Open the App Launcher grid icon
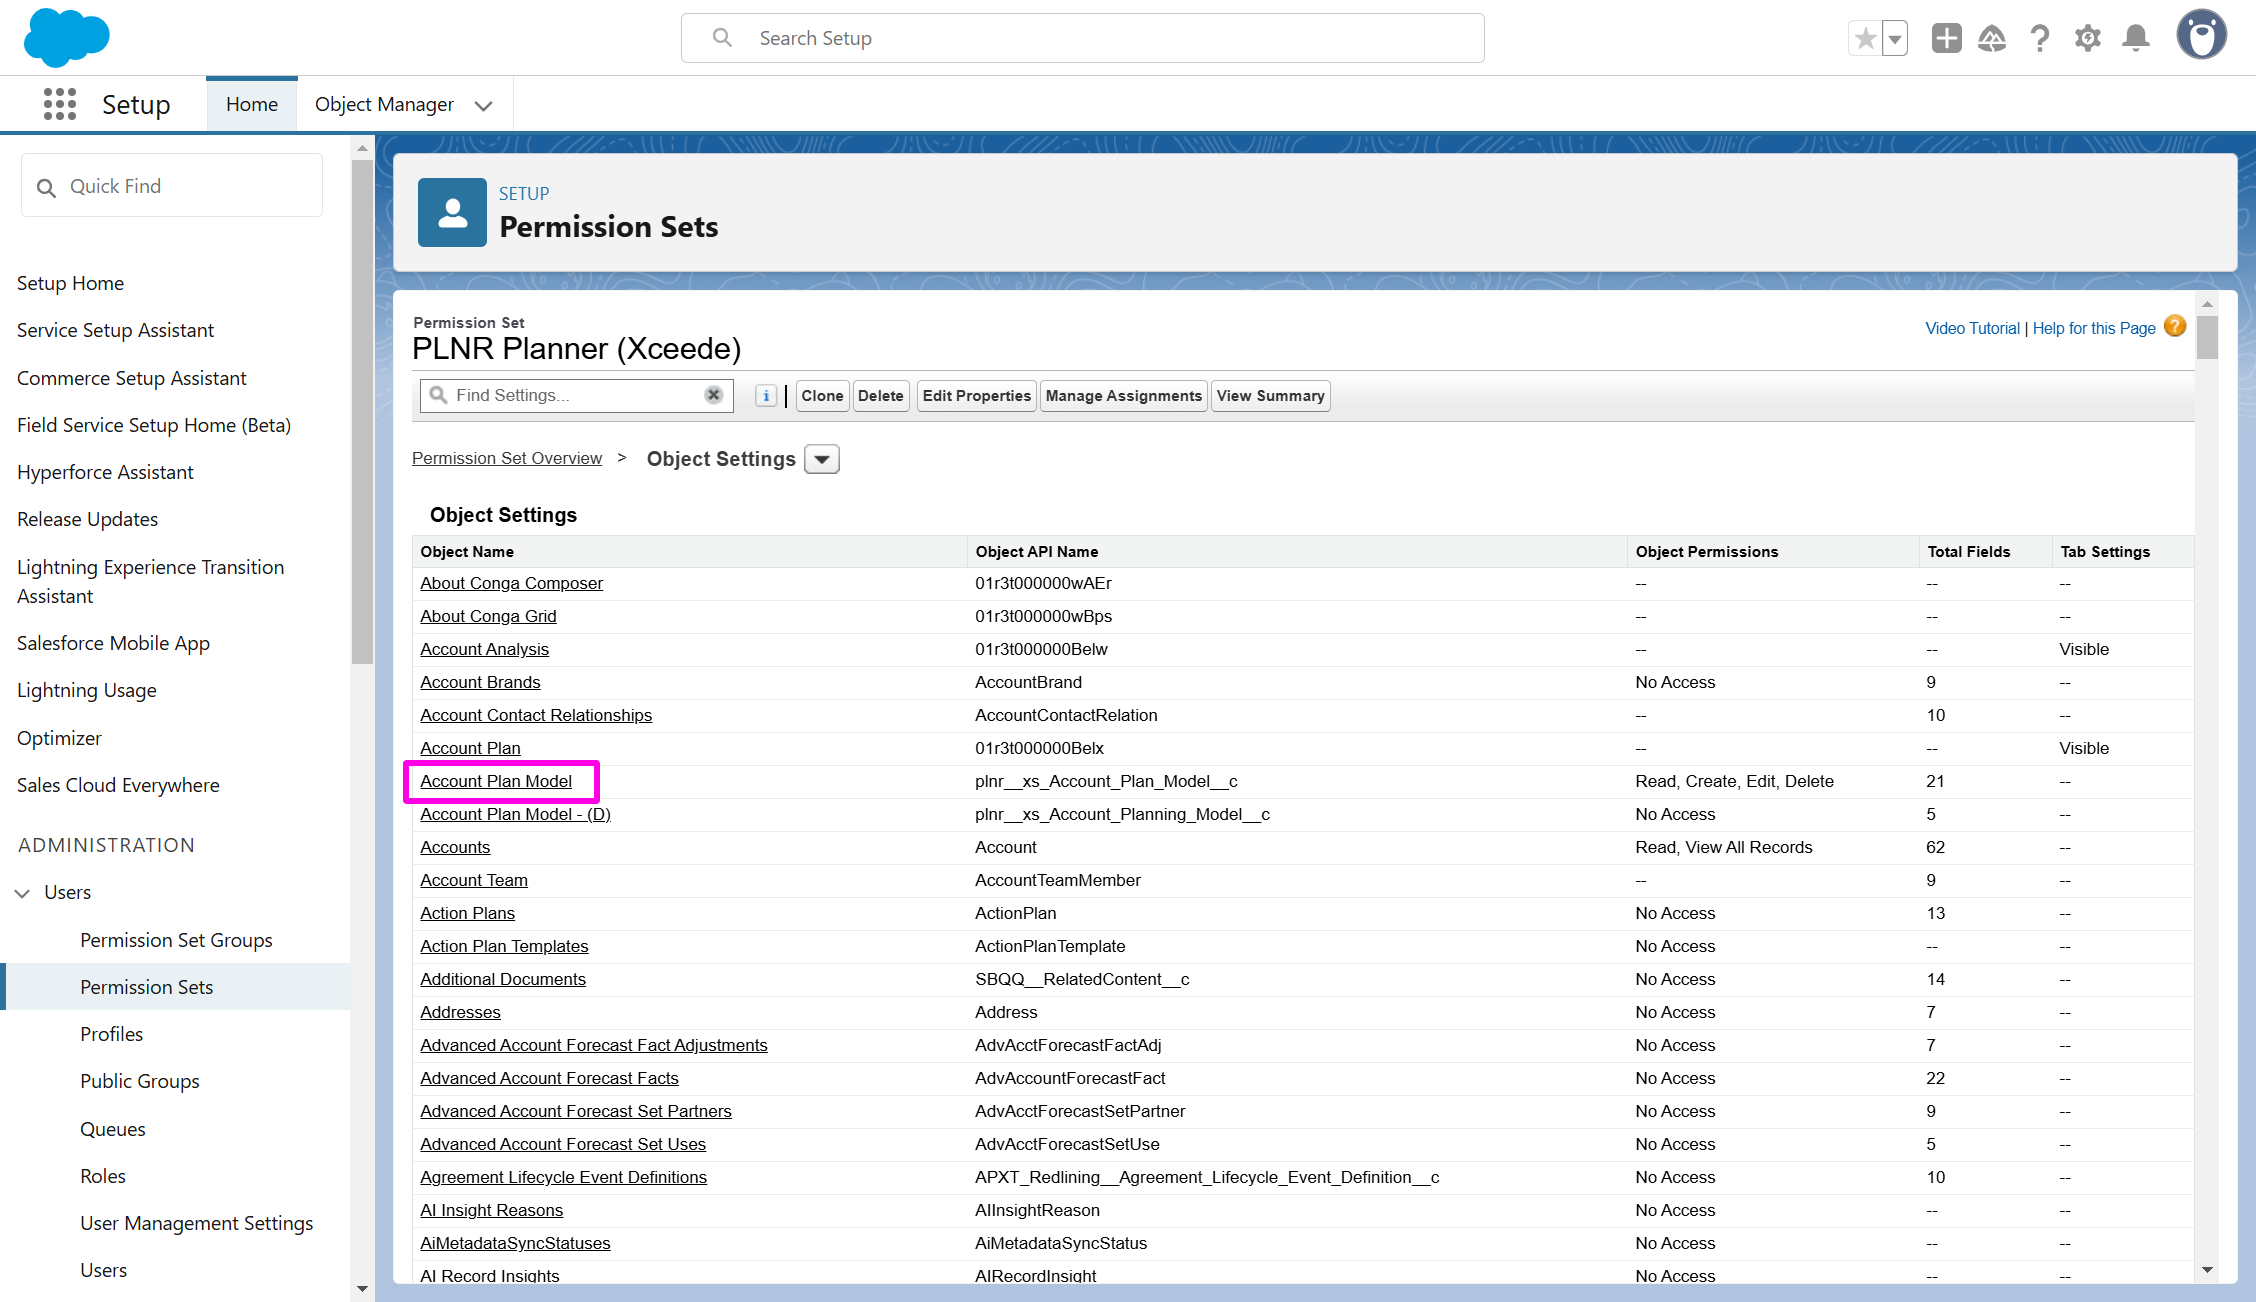Screen dimensions: 2256x1302 point(60,104)
